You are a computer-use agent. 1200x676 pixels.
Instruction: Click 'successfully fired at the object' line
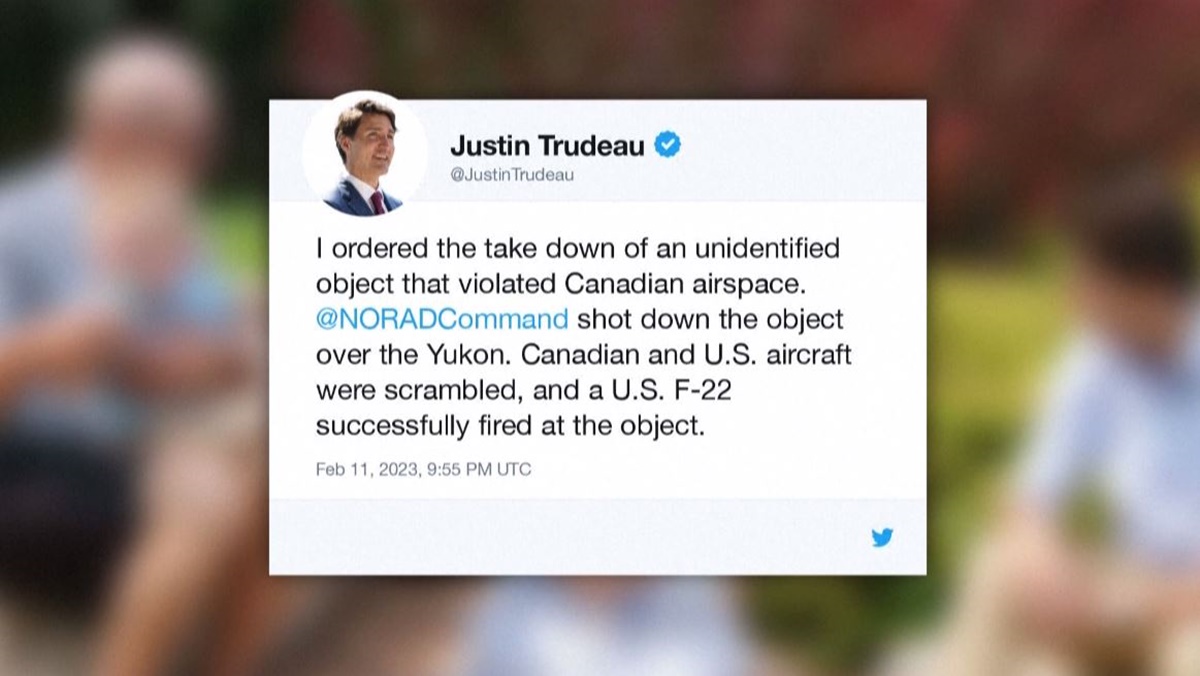510,427
